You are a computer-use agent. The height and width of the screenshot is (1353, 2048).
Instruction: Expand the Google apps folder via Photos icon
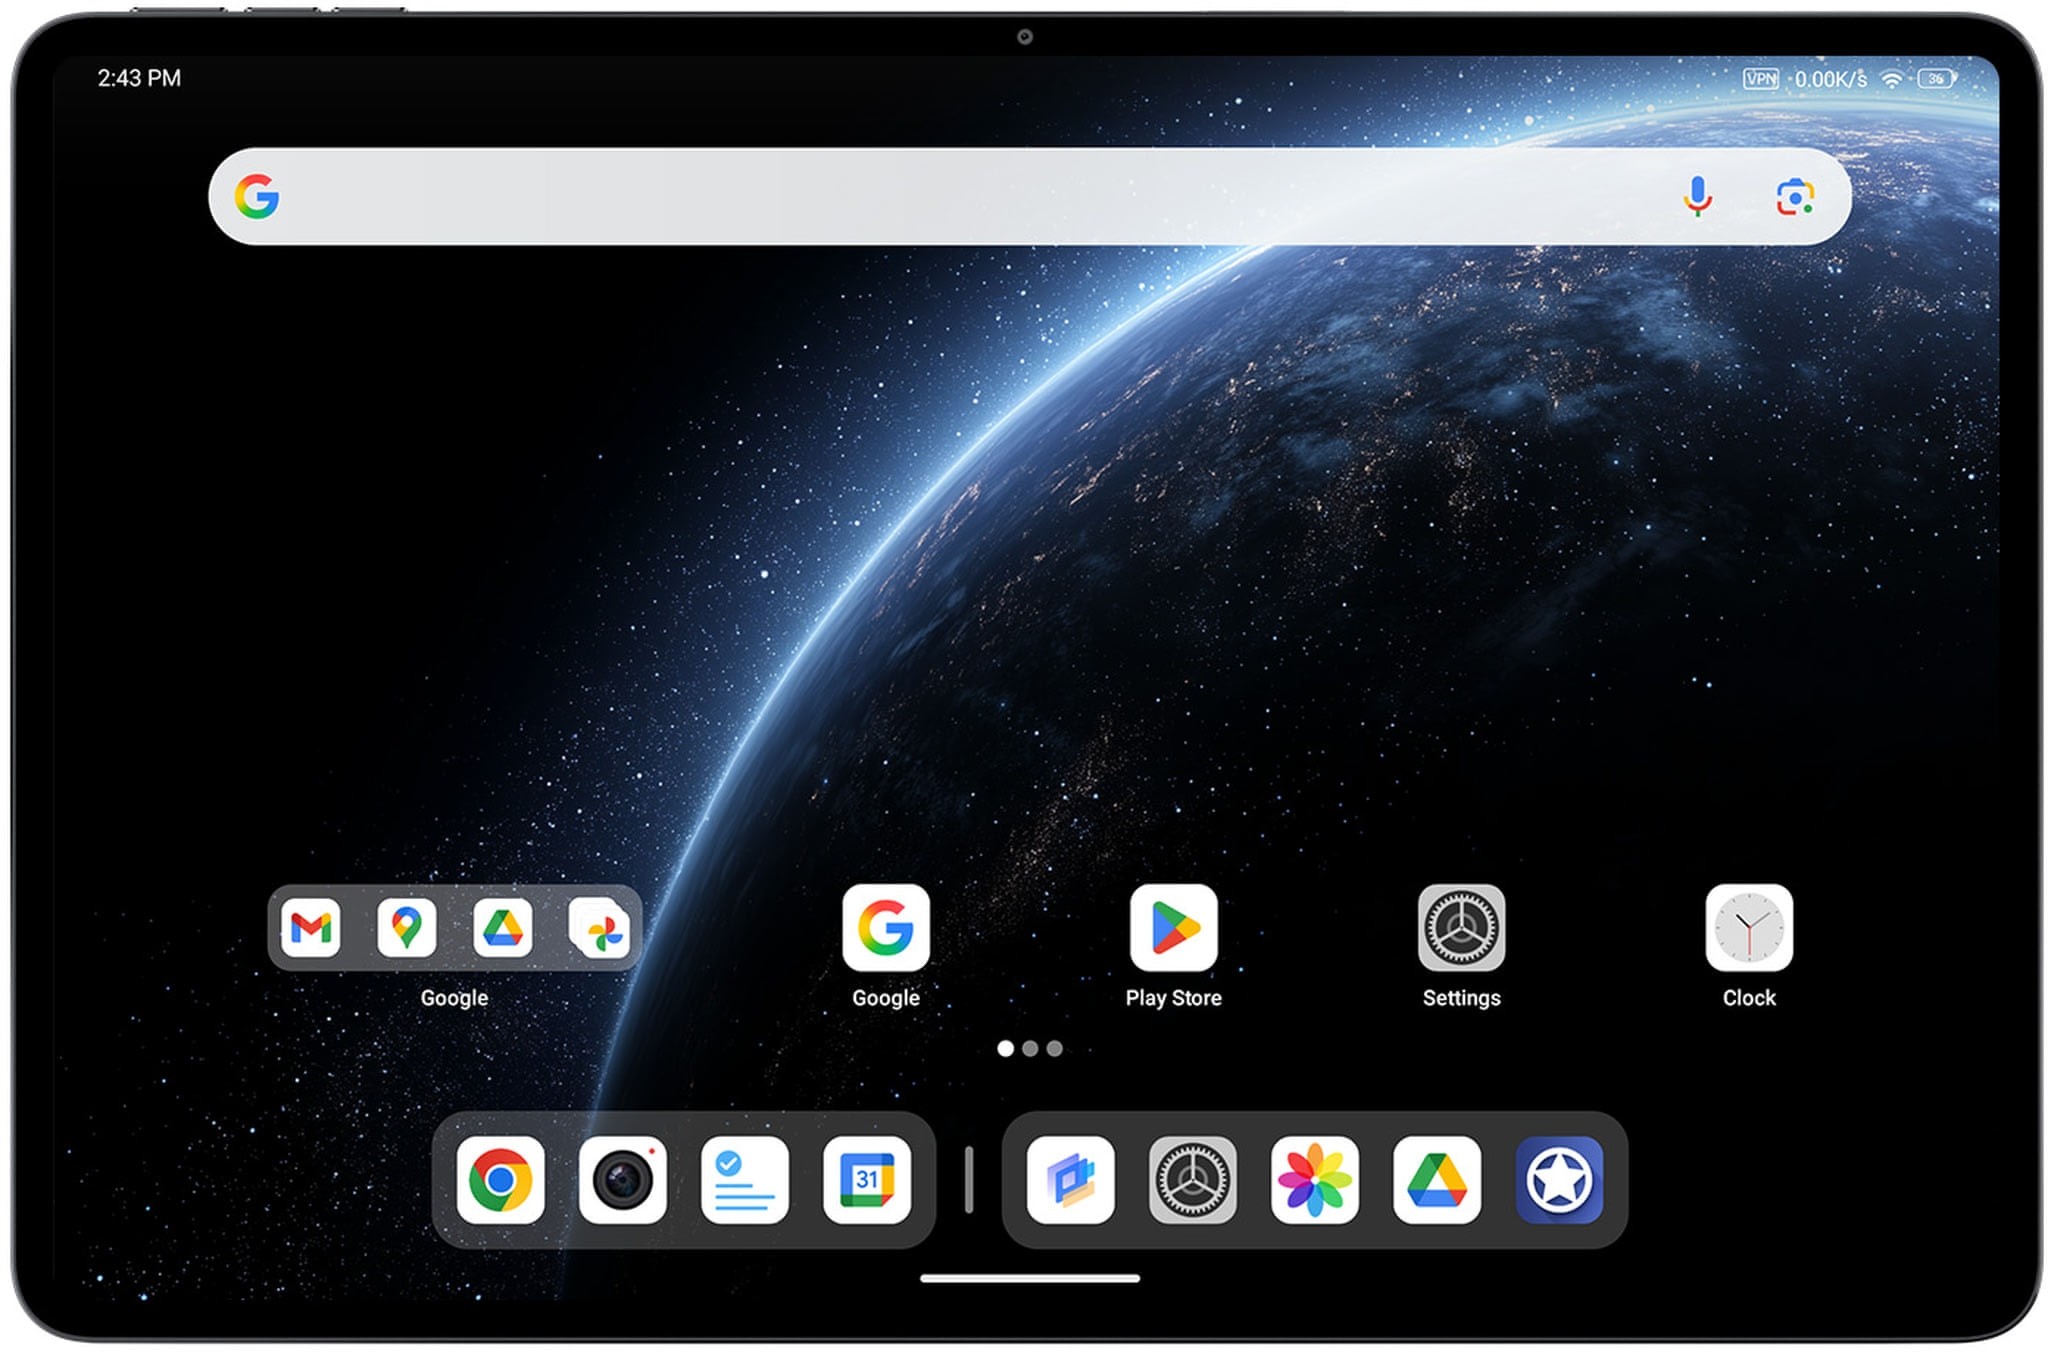point(600,930)
